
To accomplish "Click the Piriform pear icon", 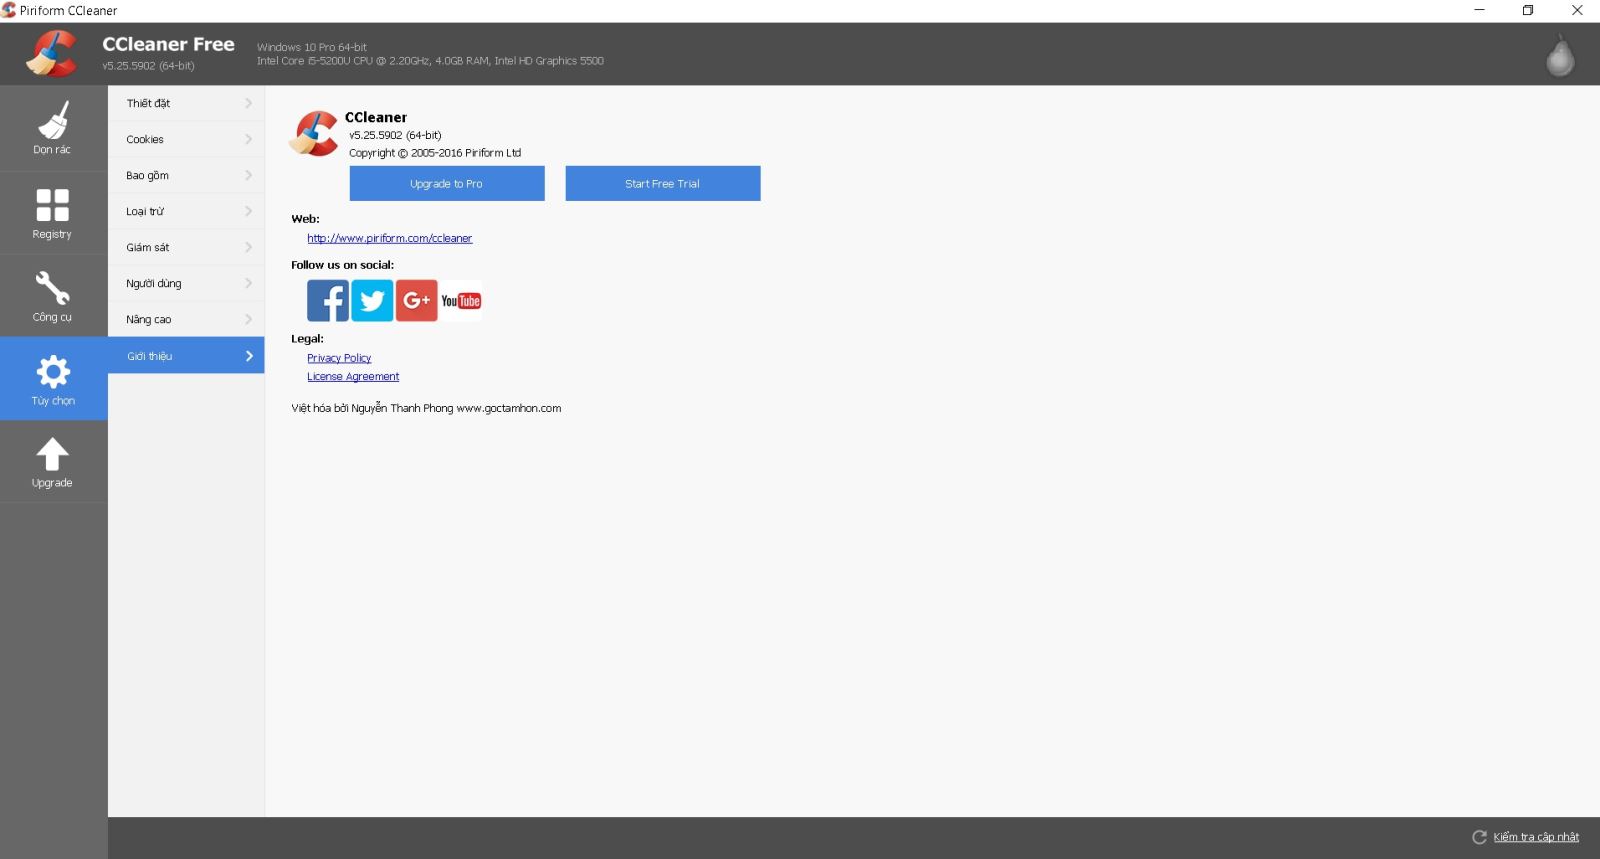I will [x=1560, y=56].
